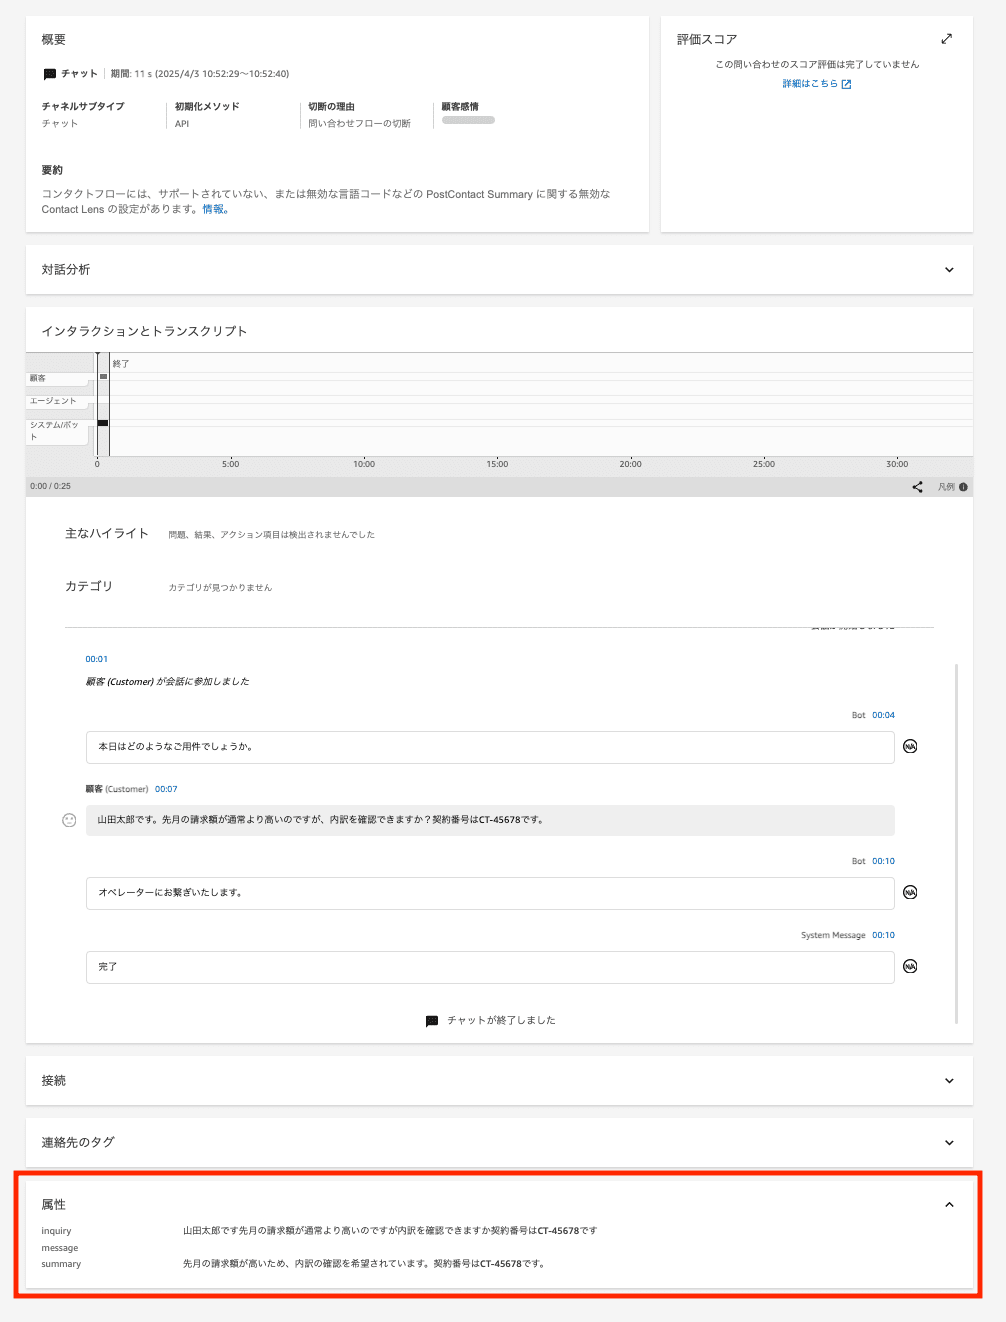
Task: Jump to Bot timestamp 00:04
Action: (883, 715)
